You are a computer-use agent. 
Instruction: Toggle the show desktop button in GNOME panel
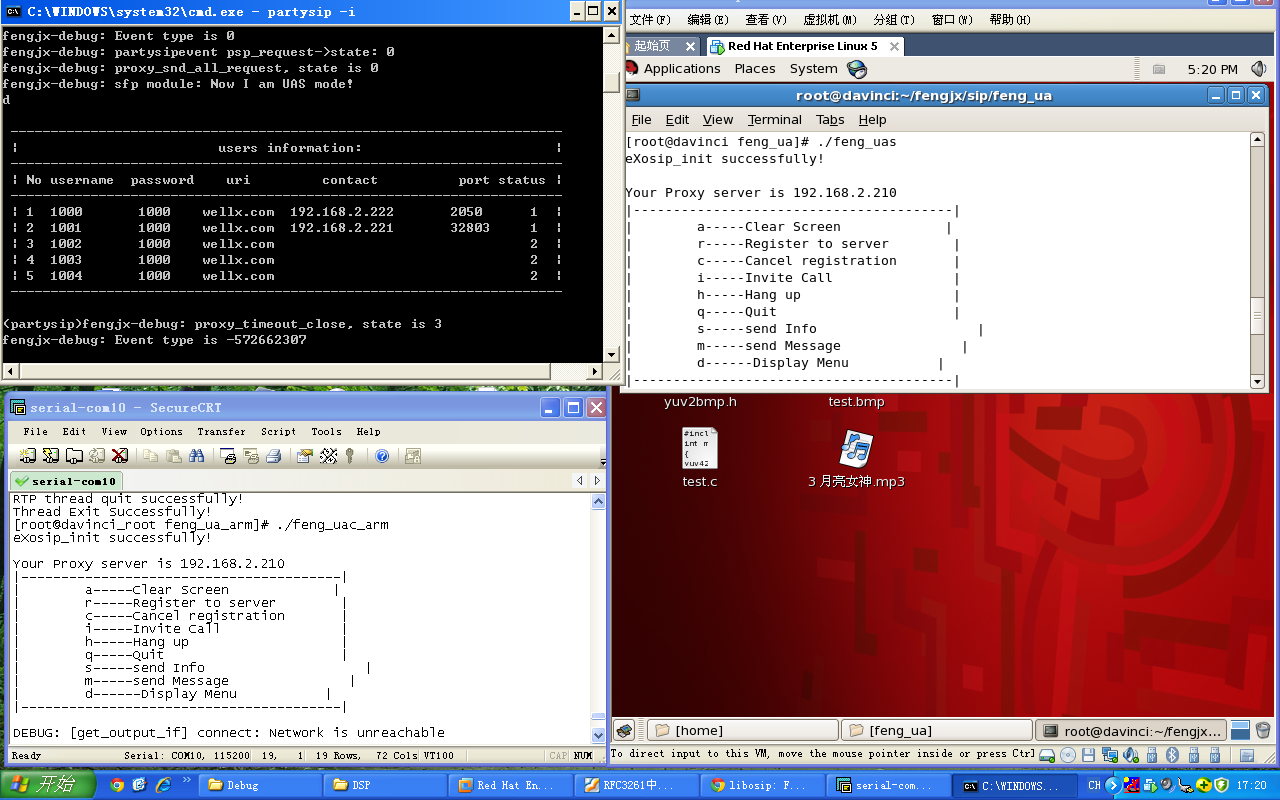(x=624, y=730)
